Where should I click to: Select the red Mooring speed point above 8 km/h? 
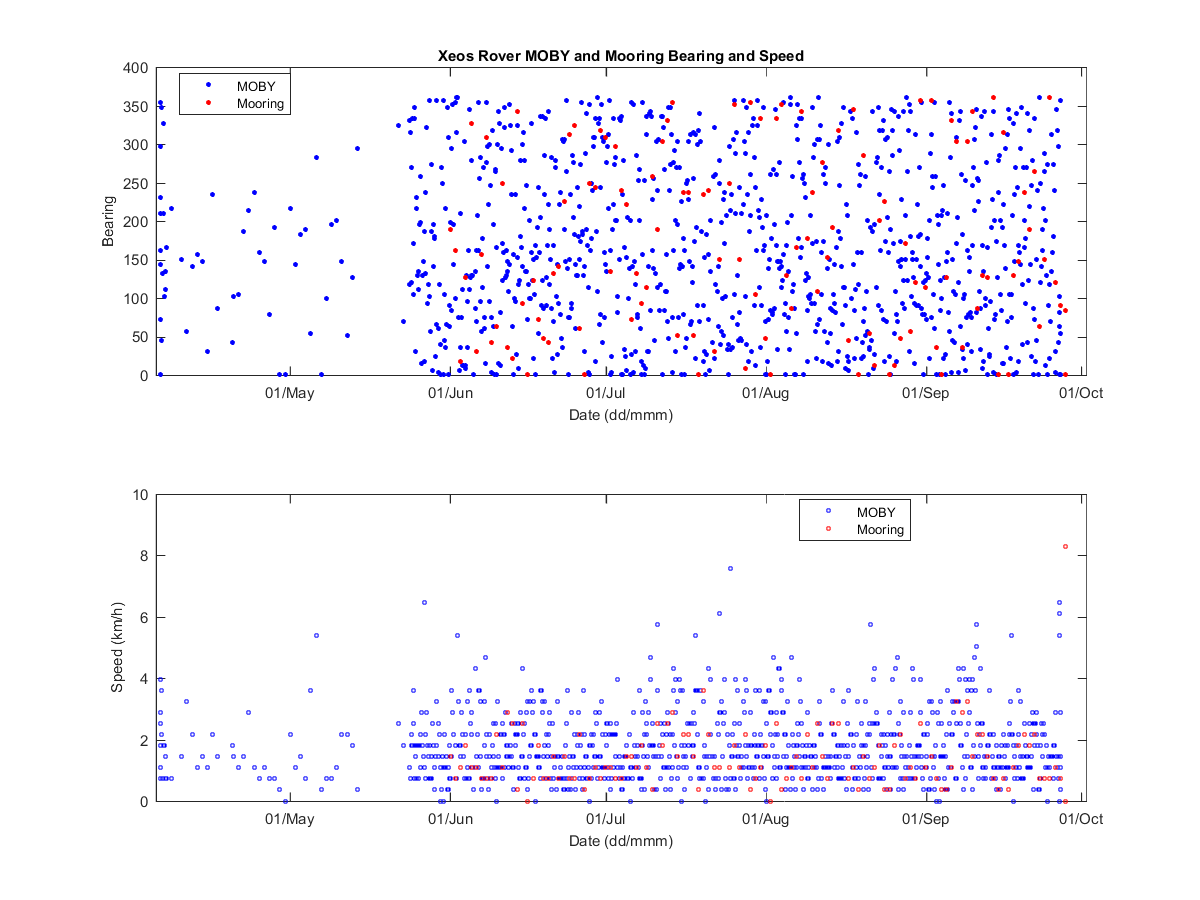1065,546
